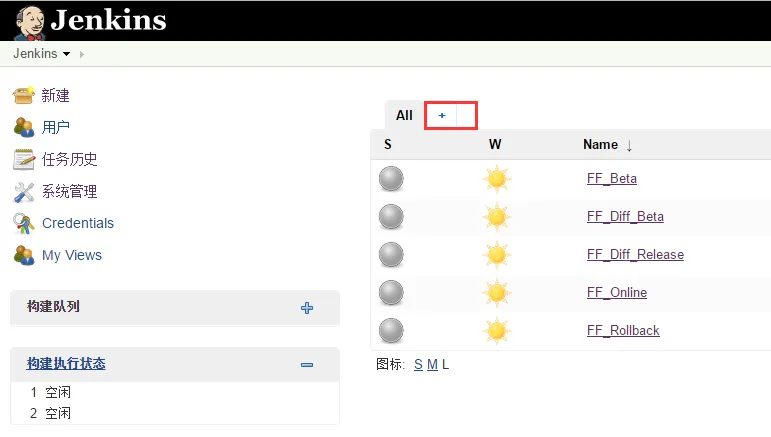The height and width of the screenshot is (437, 771).
Task: Sort by the Name column header
Action: point(600,145)
